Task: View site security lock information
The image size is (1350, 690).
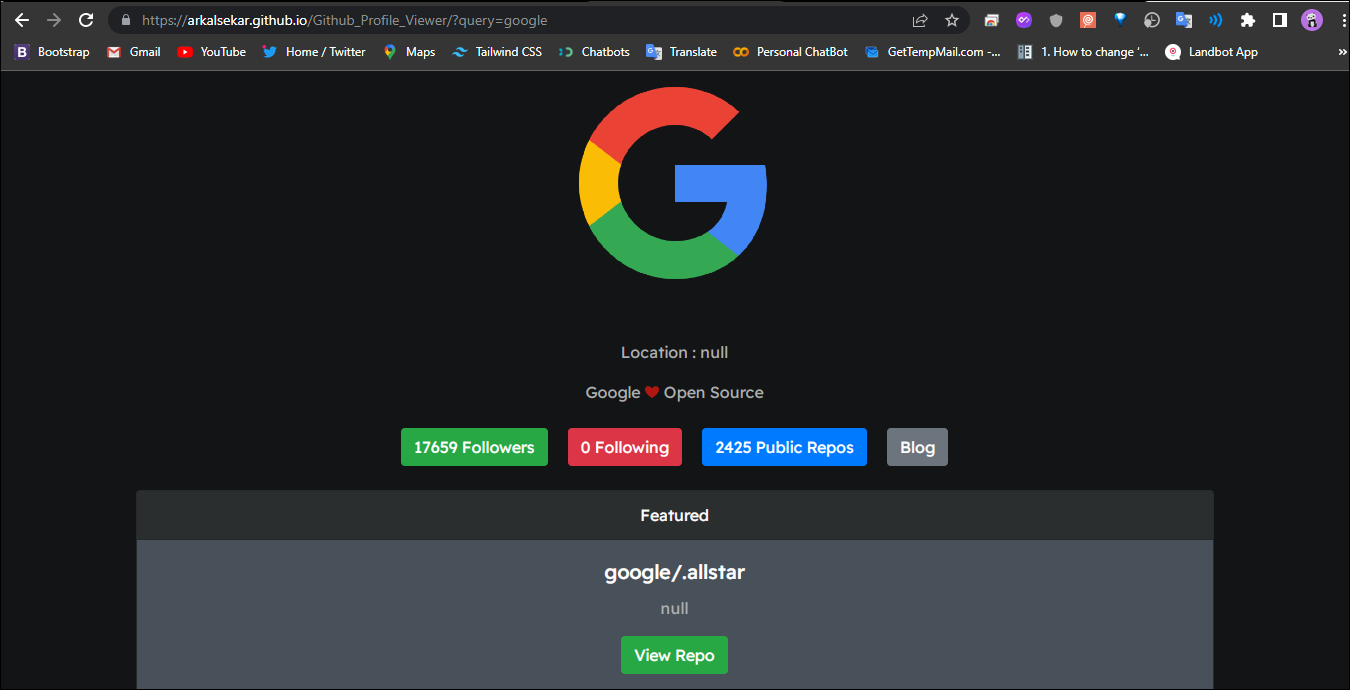Action: tap(125, 20)
